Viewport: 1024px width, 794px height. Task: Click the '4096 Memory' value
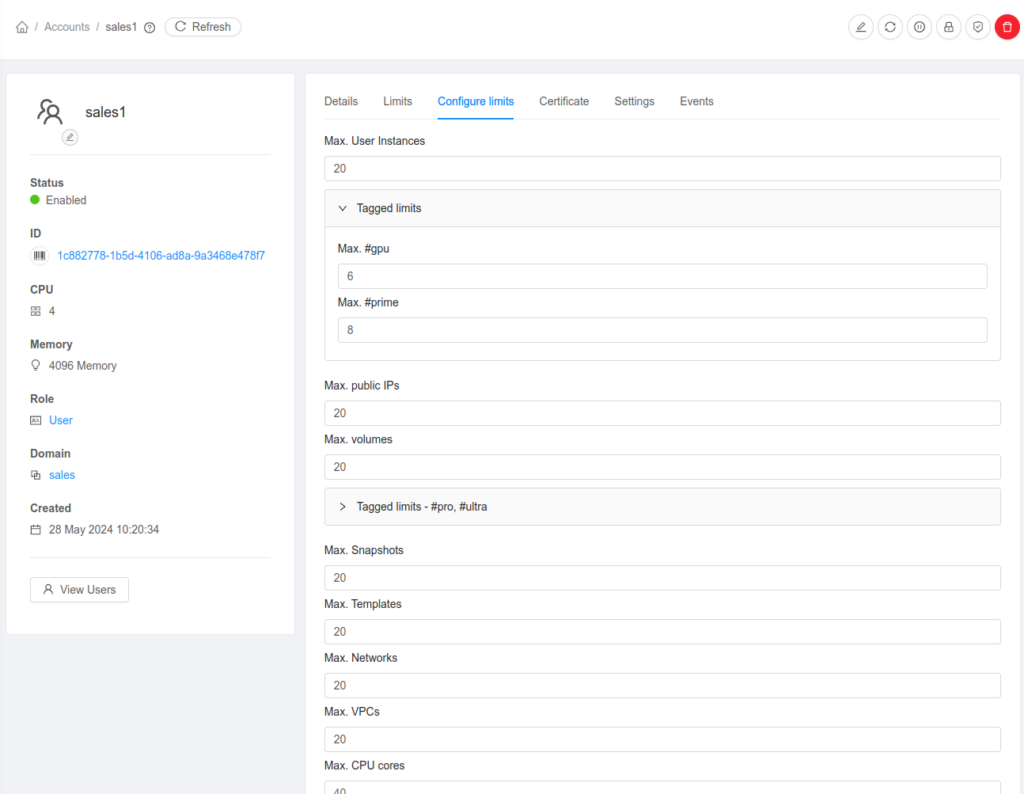click(82, 366)
